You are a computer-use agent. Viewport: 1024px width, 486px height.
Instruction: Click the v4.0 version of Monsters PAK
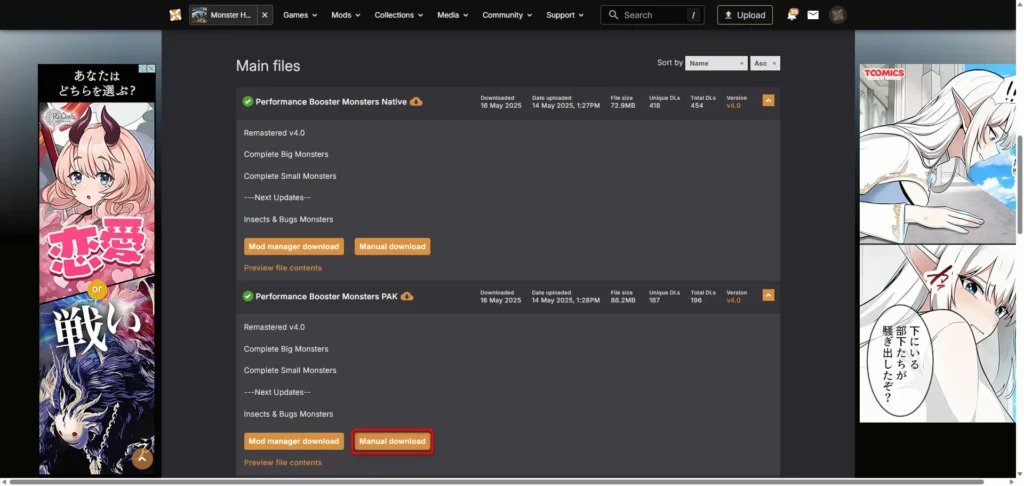click(733, 300)
